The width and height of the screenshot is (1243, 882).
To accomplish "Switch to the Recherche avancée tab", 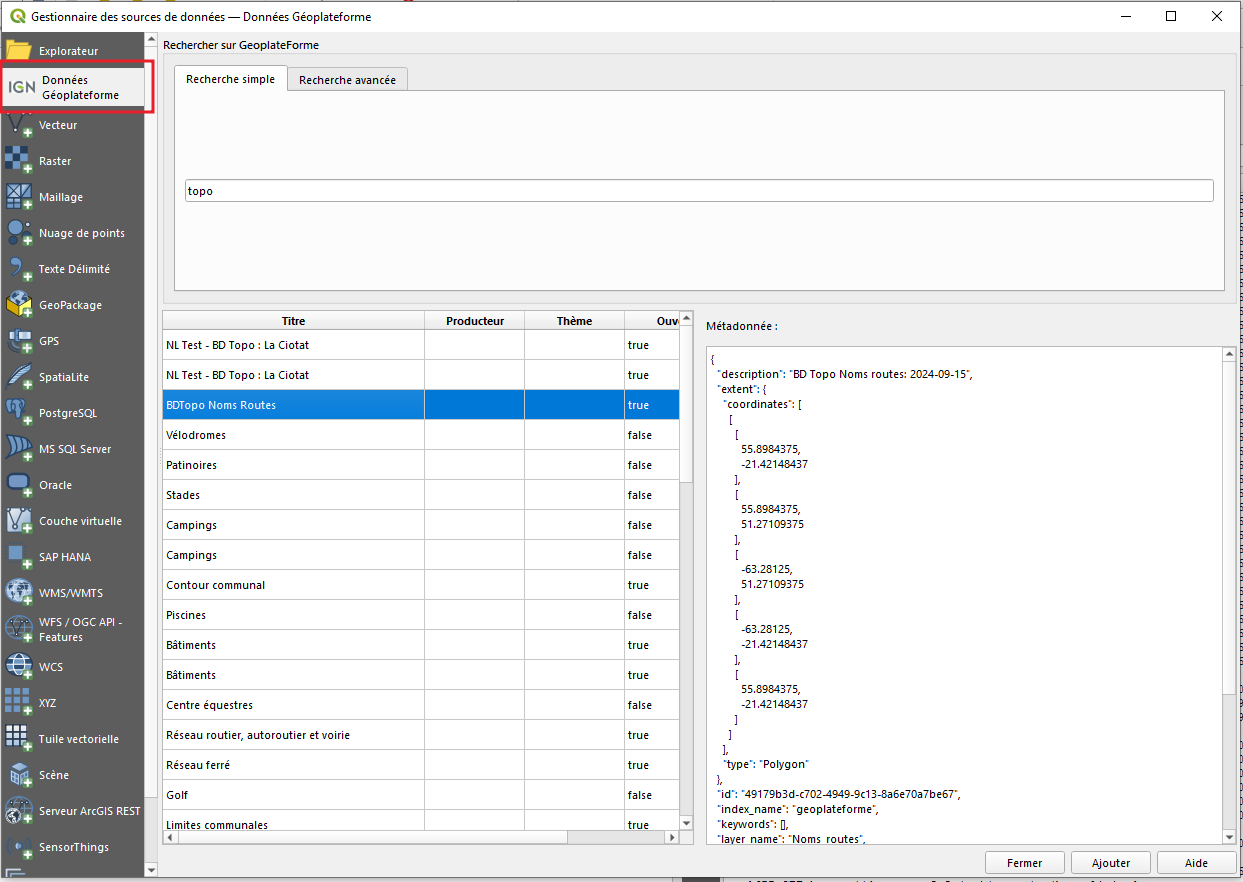I will tap(347, 80).
